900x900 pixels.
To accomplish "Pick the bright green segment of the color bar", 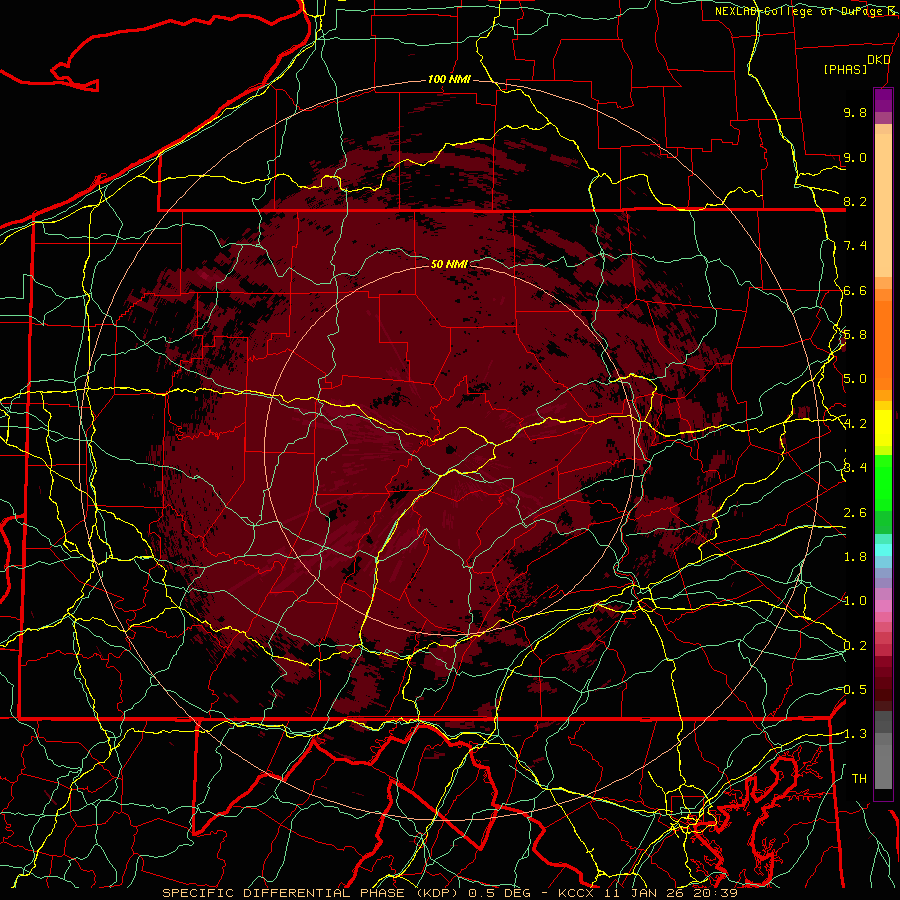I will [883, 482].
